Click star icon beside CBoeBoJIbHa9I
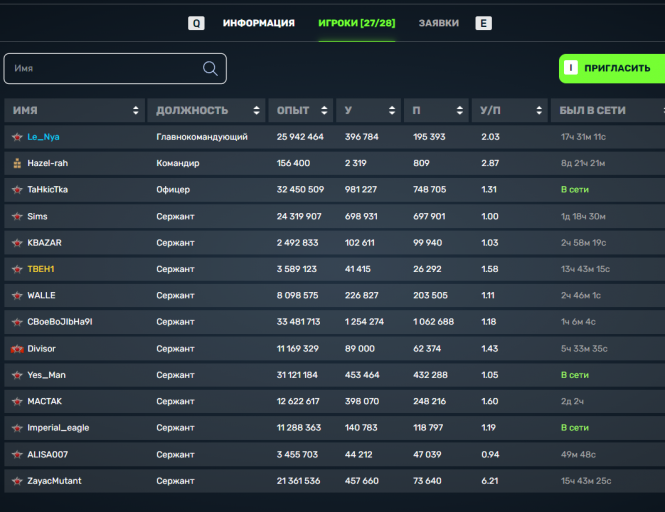665x512 pixels. pyautogui.click(x=17, y=322)
